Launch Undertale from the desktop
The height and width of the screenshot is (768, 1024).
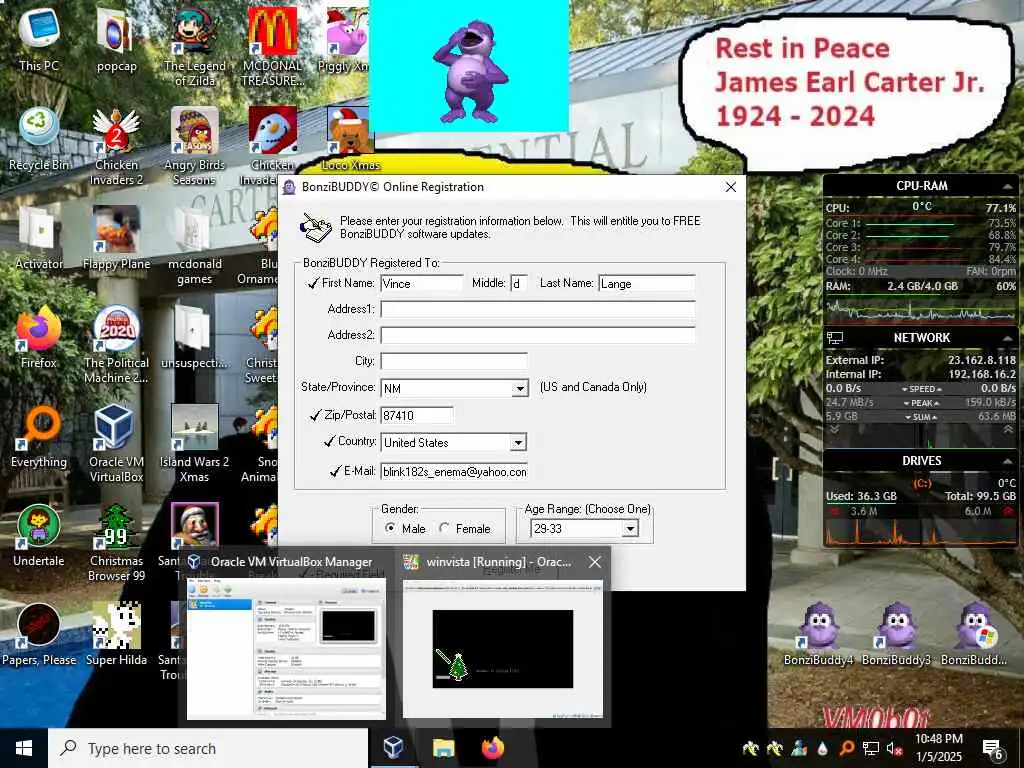tap(39, 536)
